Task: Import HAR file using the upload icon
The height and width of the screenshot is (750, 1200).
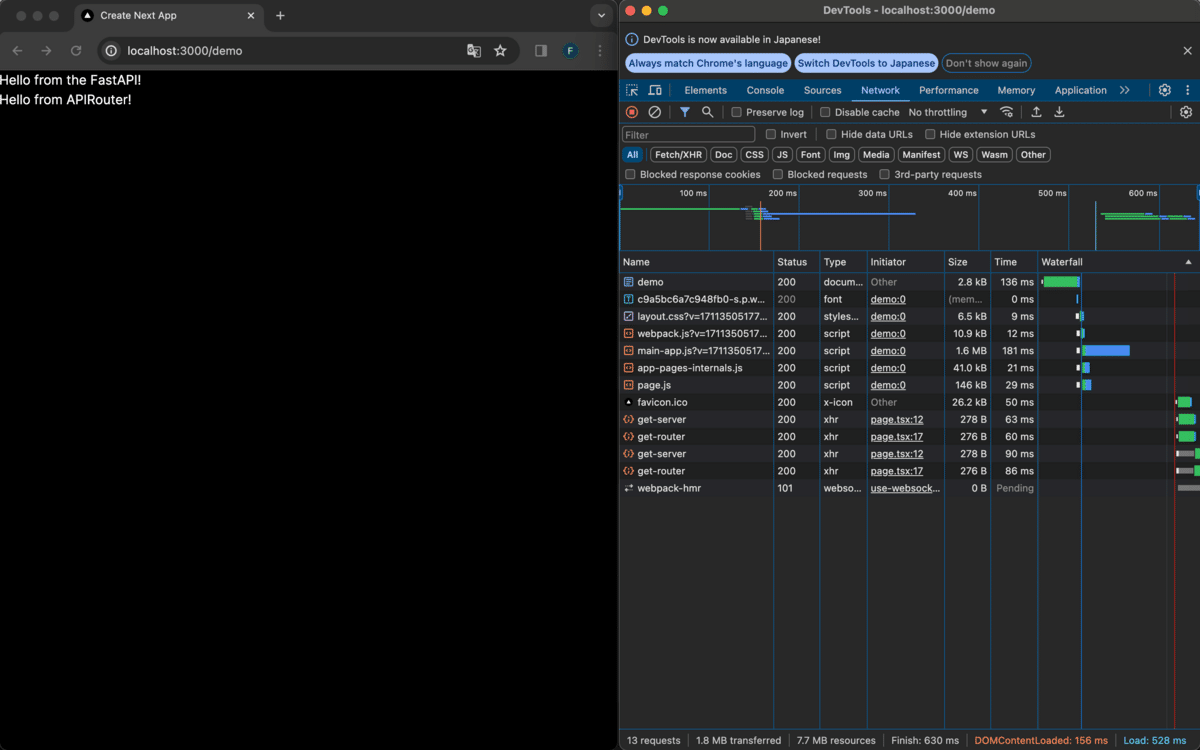Action: pos(1035,112)
